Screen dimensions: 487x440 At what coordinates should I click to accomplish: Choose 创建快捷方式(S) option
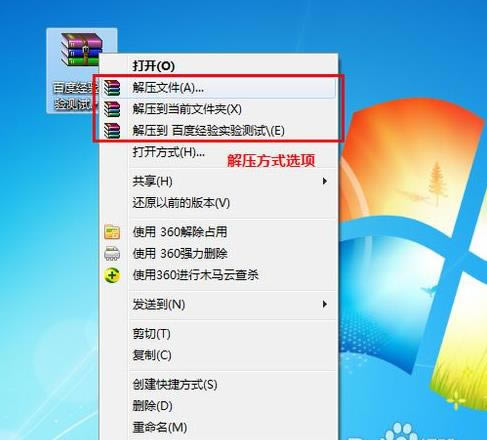click(218, 385)
